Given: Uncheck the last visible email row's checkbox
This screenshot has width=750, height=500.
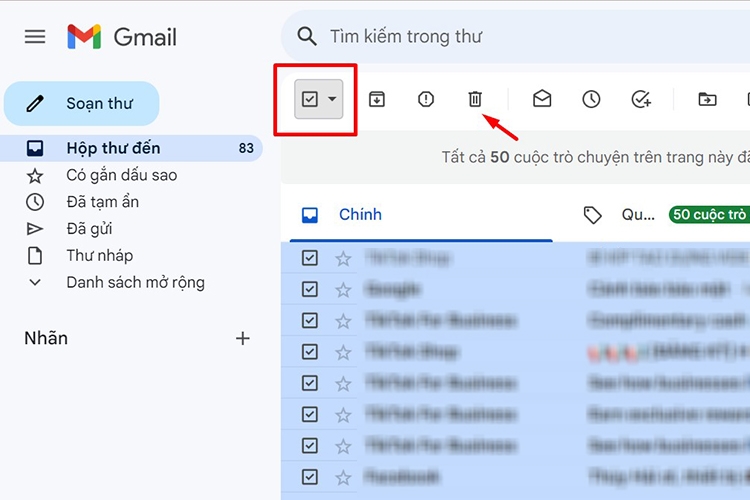Looking at the screenshot, I should (x=309, y=477).
